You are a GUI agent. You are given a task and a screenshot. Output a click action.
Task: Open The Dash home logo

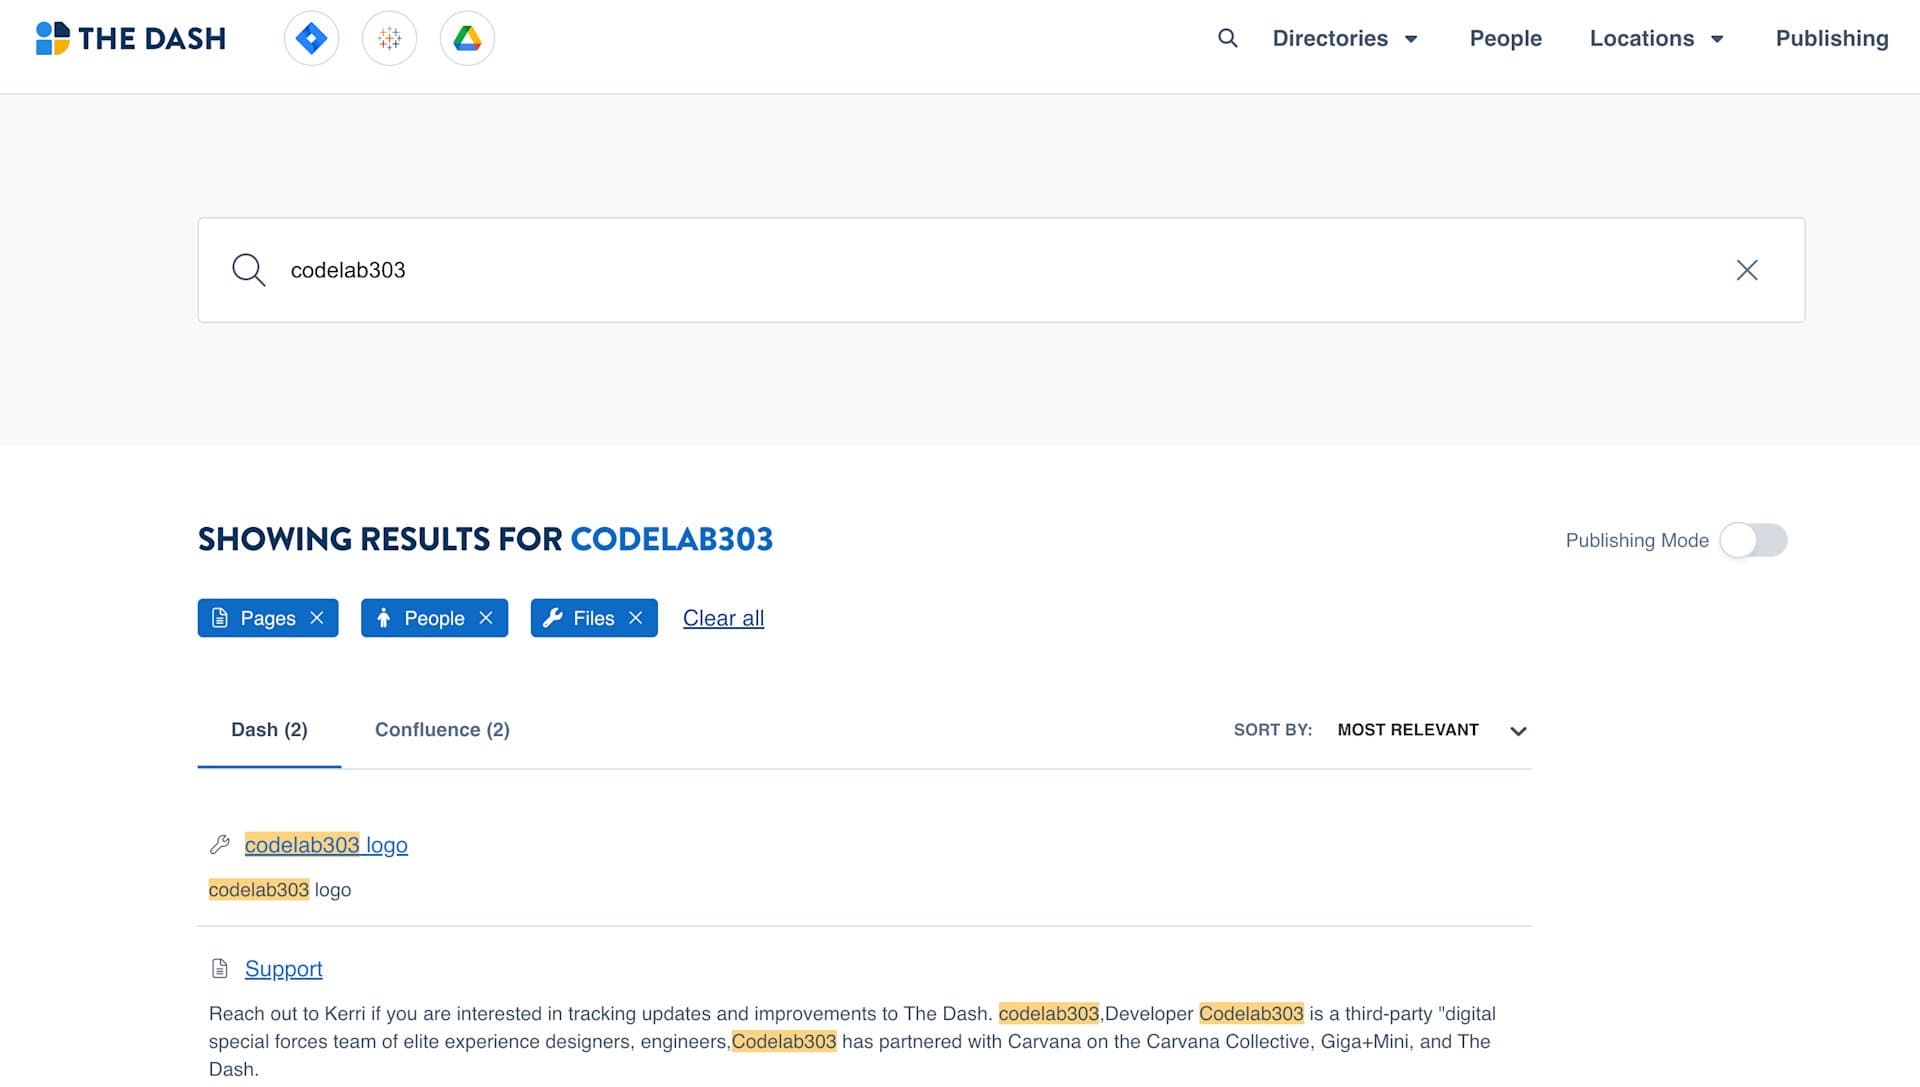point(131,38)
